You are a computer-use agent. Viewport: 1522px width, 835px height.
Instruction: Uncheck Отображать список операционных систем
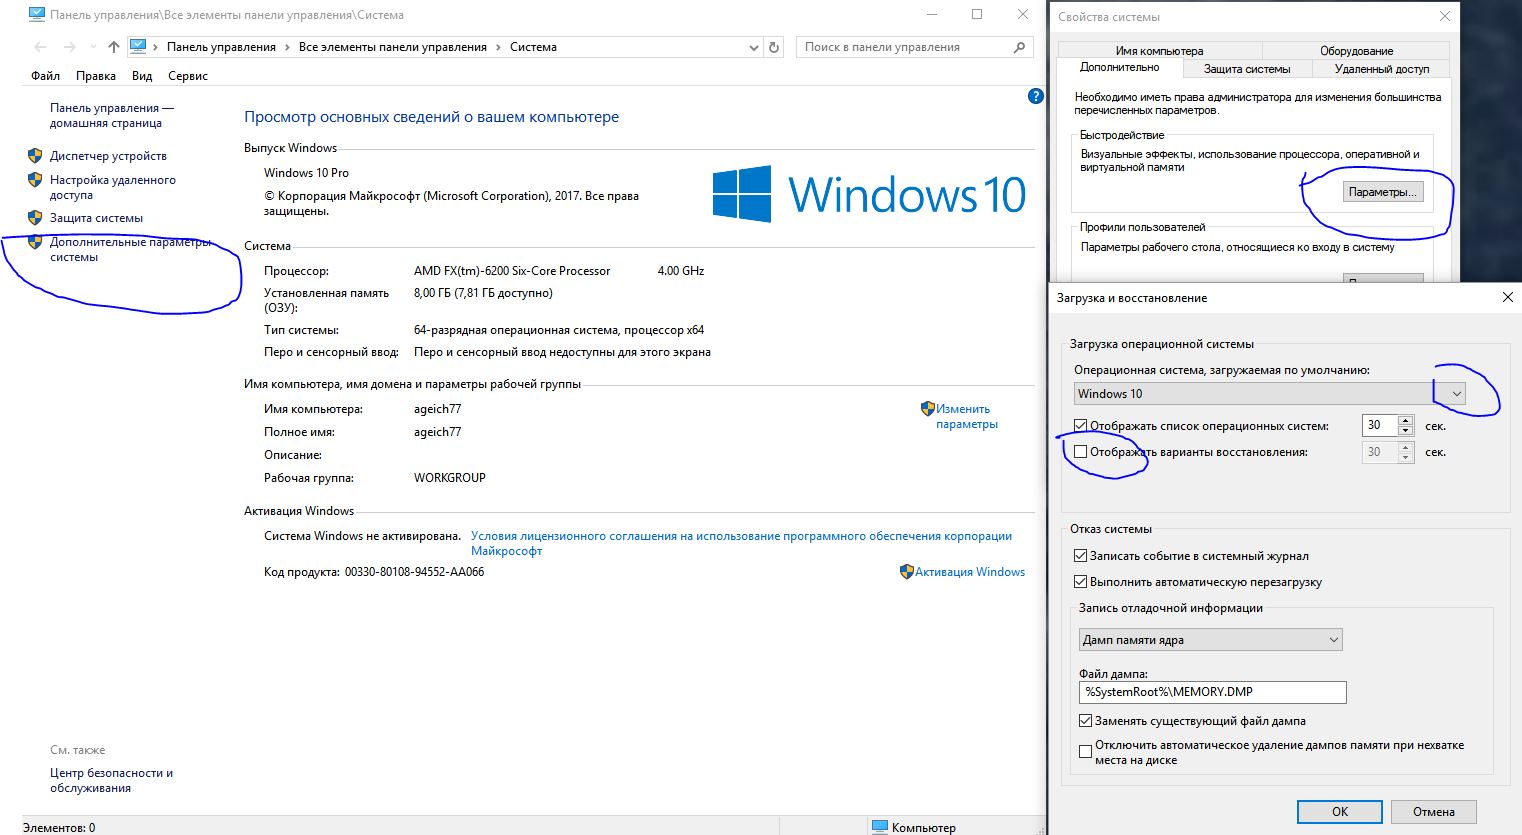(x=1080, y=426)
